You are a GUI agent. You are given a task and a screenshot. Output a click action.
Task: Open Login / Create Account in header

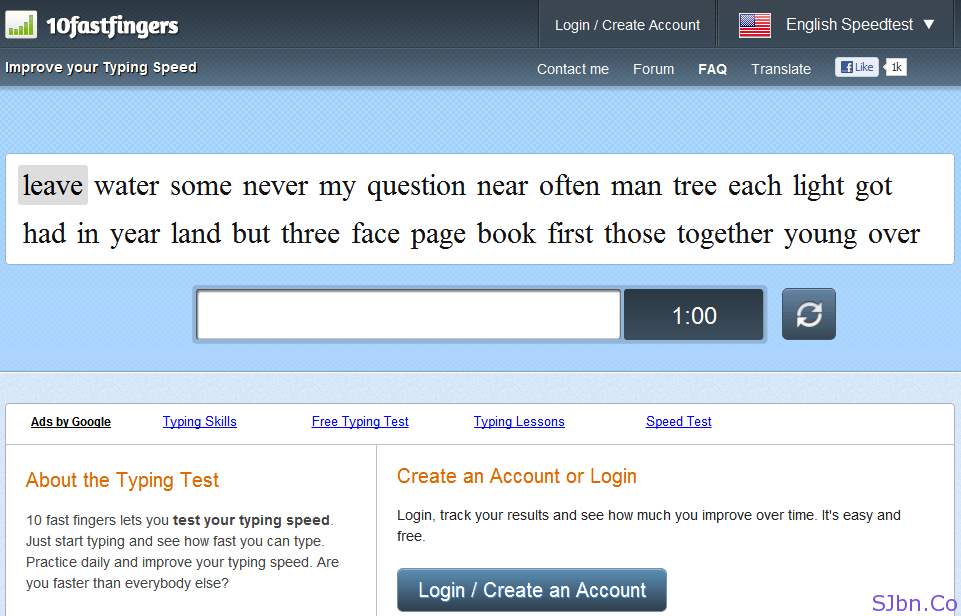627,25
